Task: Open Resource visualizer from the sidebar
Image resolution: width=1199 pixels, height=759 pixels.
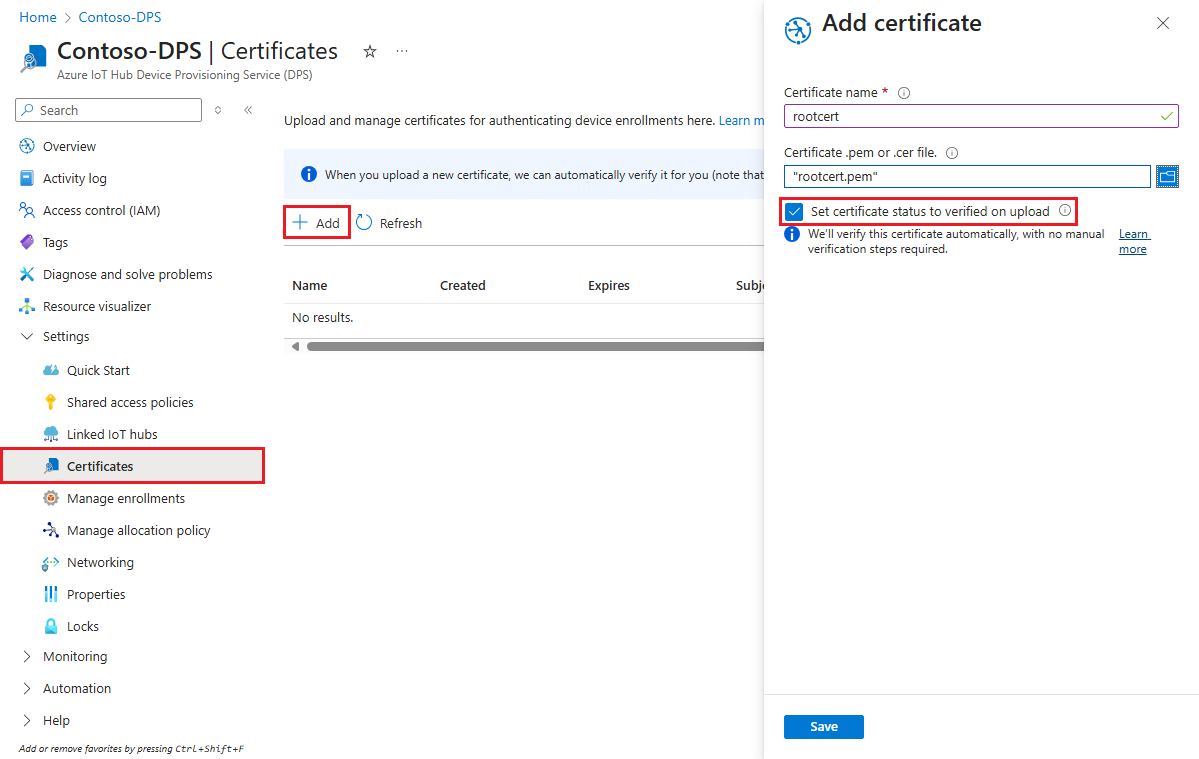Action: point(96,306)
